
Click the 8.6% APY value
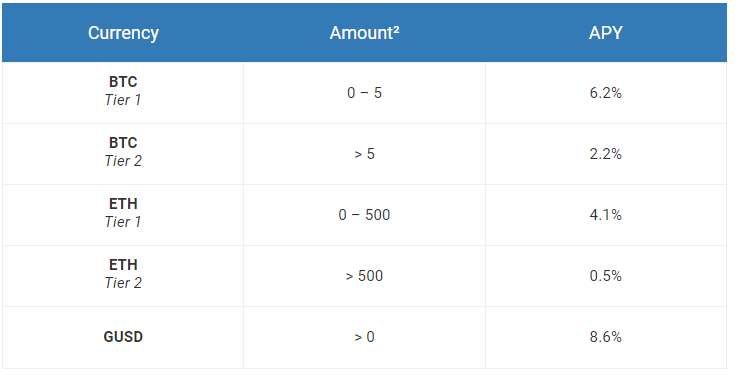(x=606, y=337)
